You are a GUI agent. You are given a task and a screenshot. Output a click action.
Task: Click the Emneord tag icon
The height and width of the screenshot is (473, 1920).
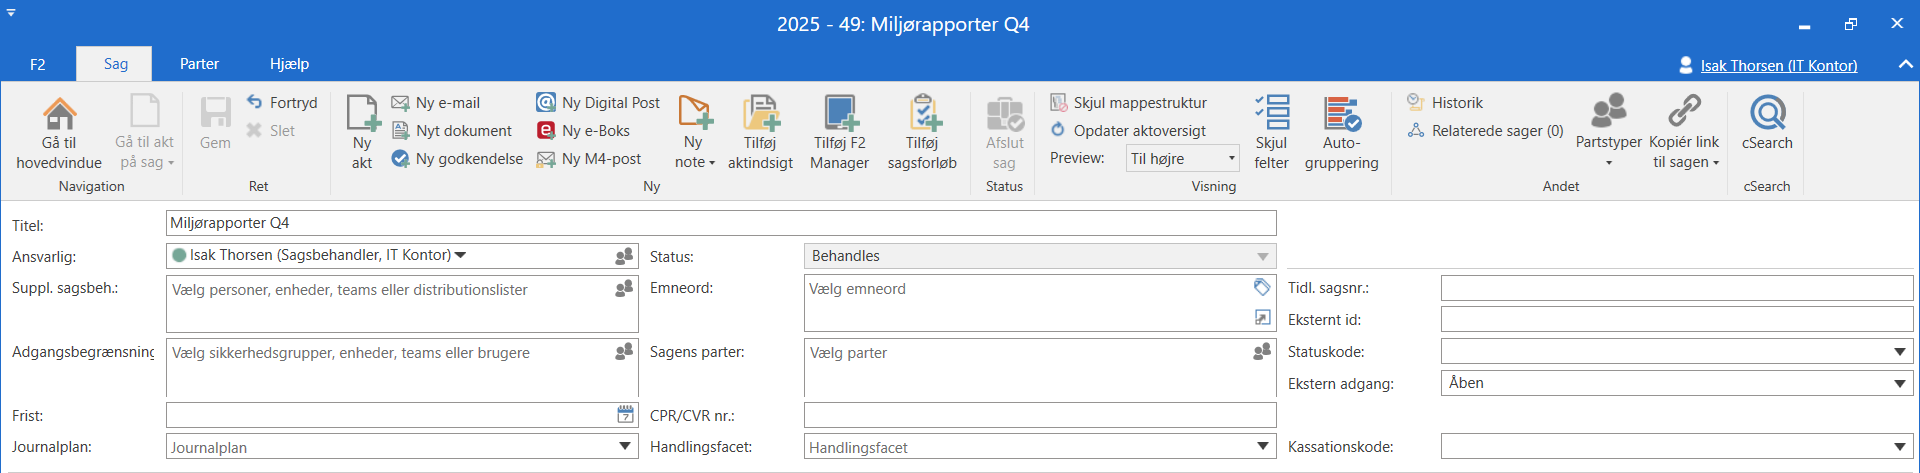click(x=1262, y=287)
